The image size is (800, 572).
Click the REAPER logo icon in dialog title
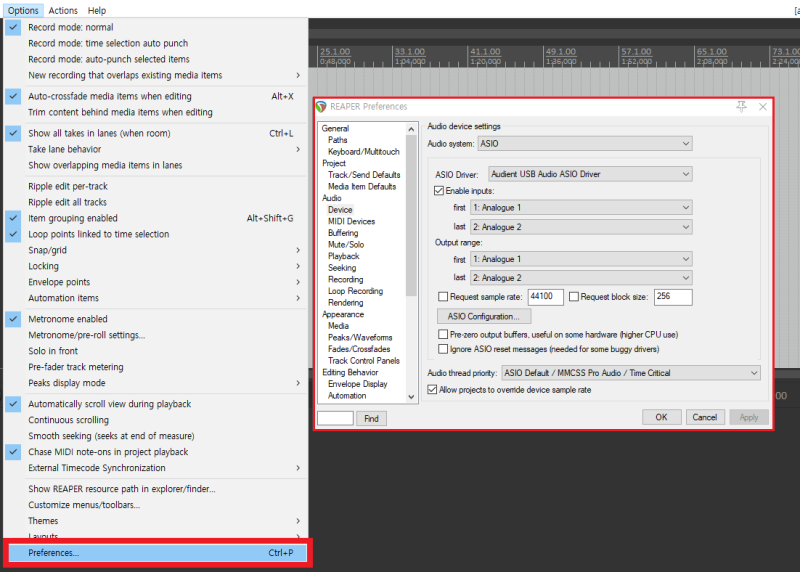(x=321, y=107)
